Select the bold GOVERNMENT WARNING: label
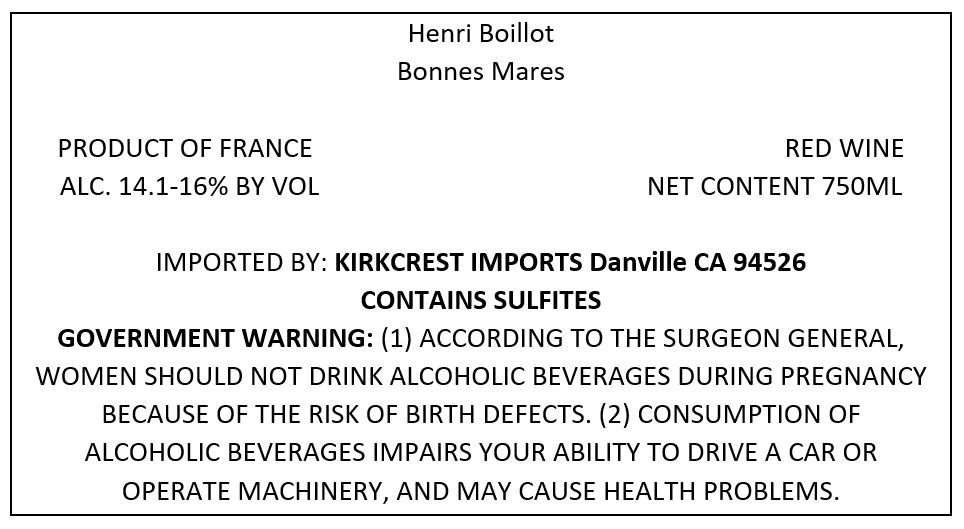The image size is (964, 529). (x=215, y=339)
